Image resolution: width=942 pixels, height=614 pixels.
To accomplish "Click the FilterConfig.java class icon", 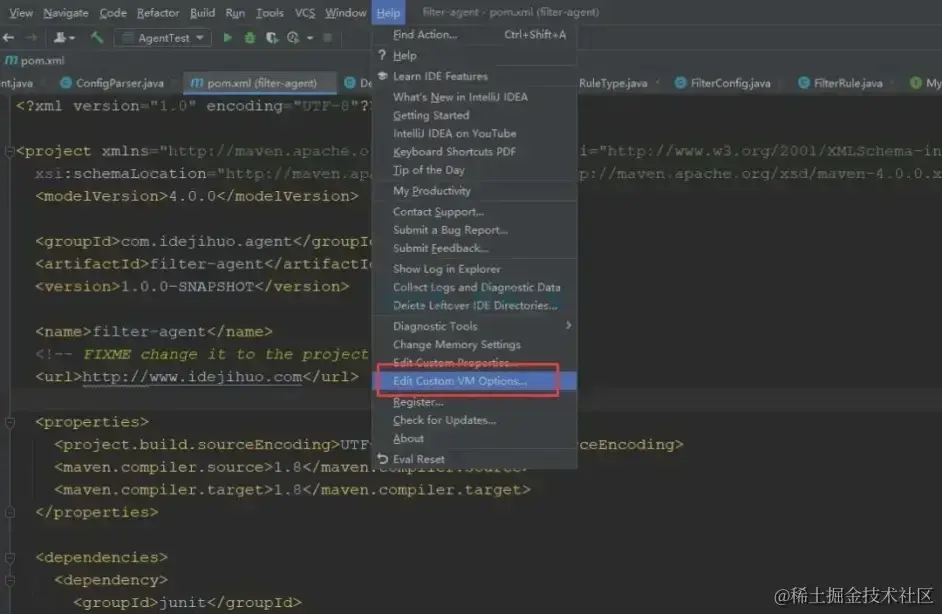I will point(680,83).
